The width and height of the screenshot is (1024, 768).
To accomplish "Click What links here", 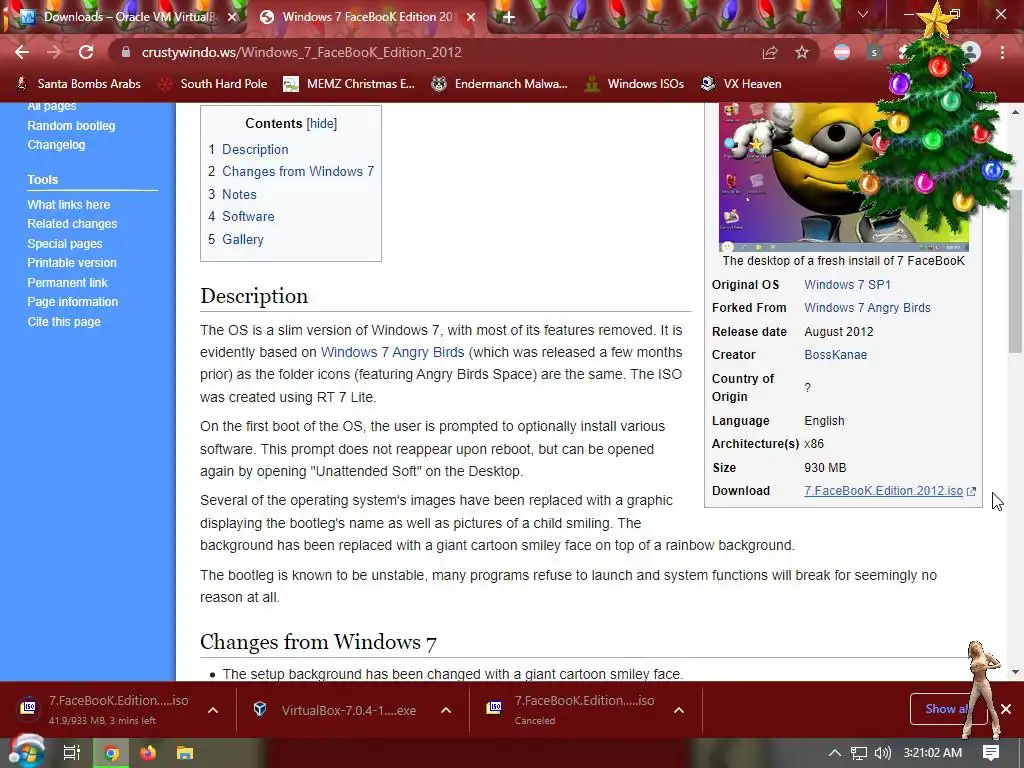I will [x=69, y=204].
